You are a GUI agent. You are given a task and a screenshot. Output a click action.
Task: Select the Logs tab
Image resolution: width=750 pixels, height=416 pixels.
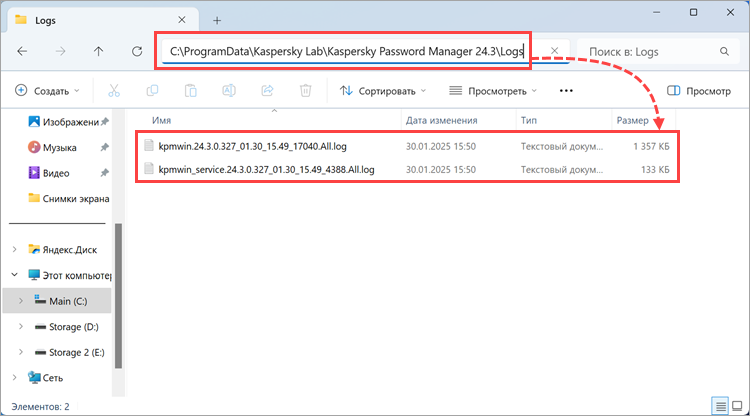[x=103, y=20]
